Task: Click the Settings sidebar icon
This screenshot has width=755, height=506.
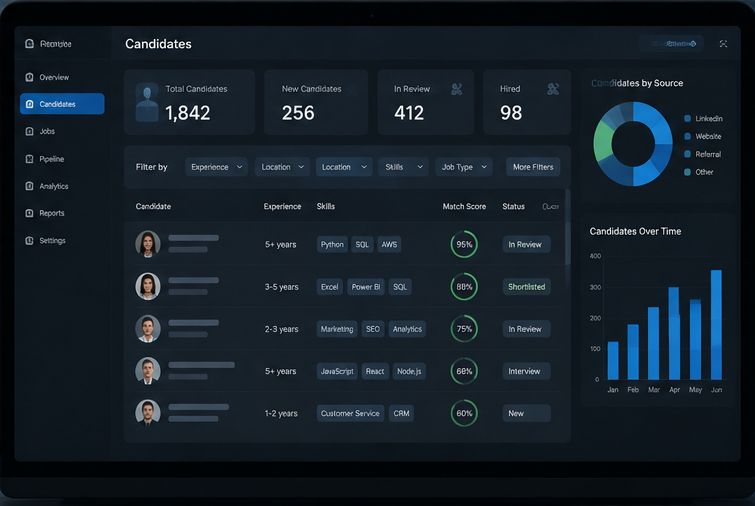Action: pyautogui.click(x=29, y=240)
